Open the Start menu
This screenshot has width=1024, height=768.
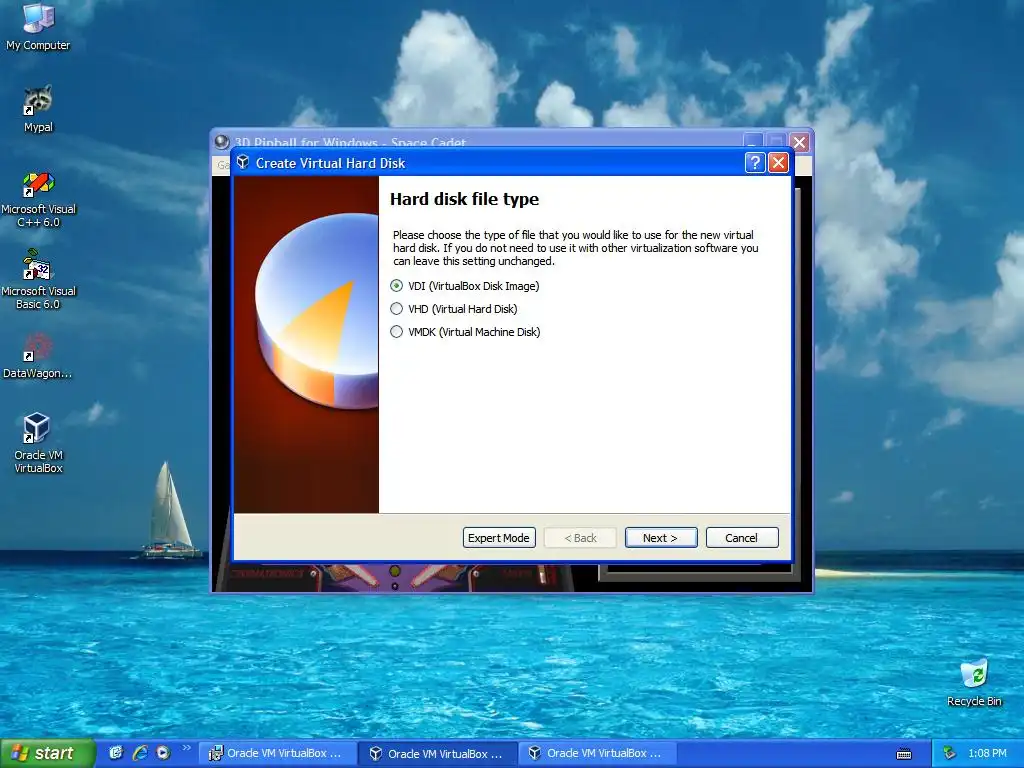click(x=47, y=753)
